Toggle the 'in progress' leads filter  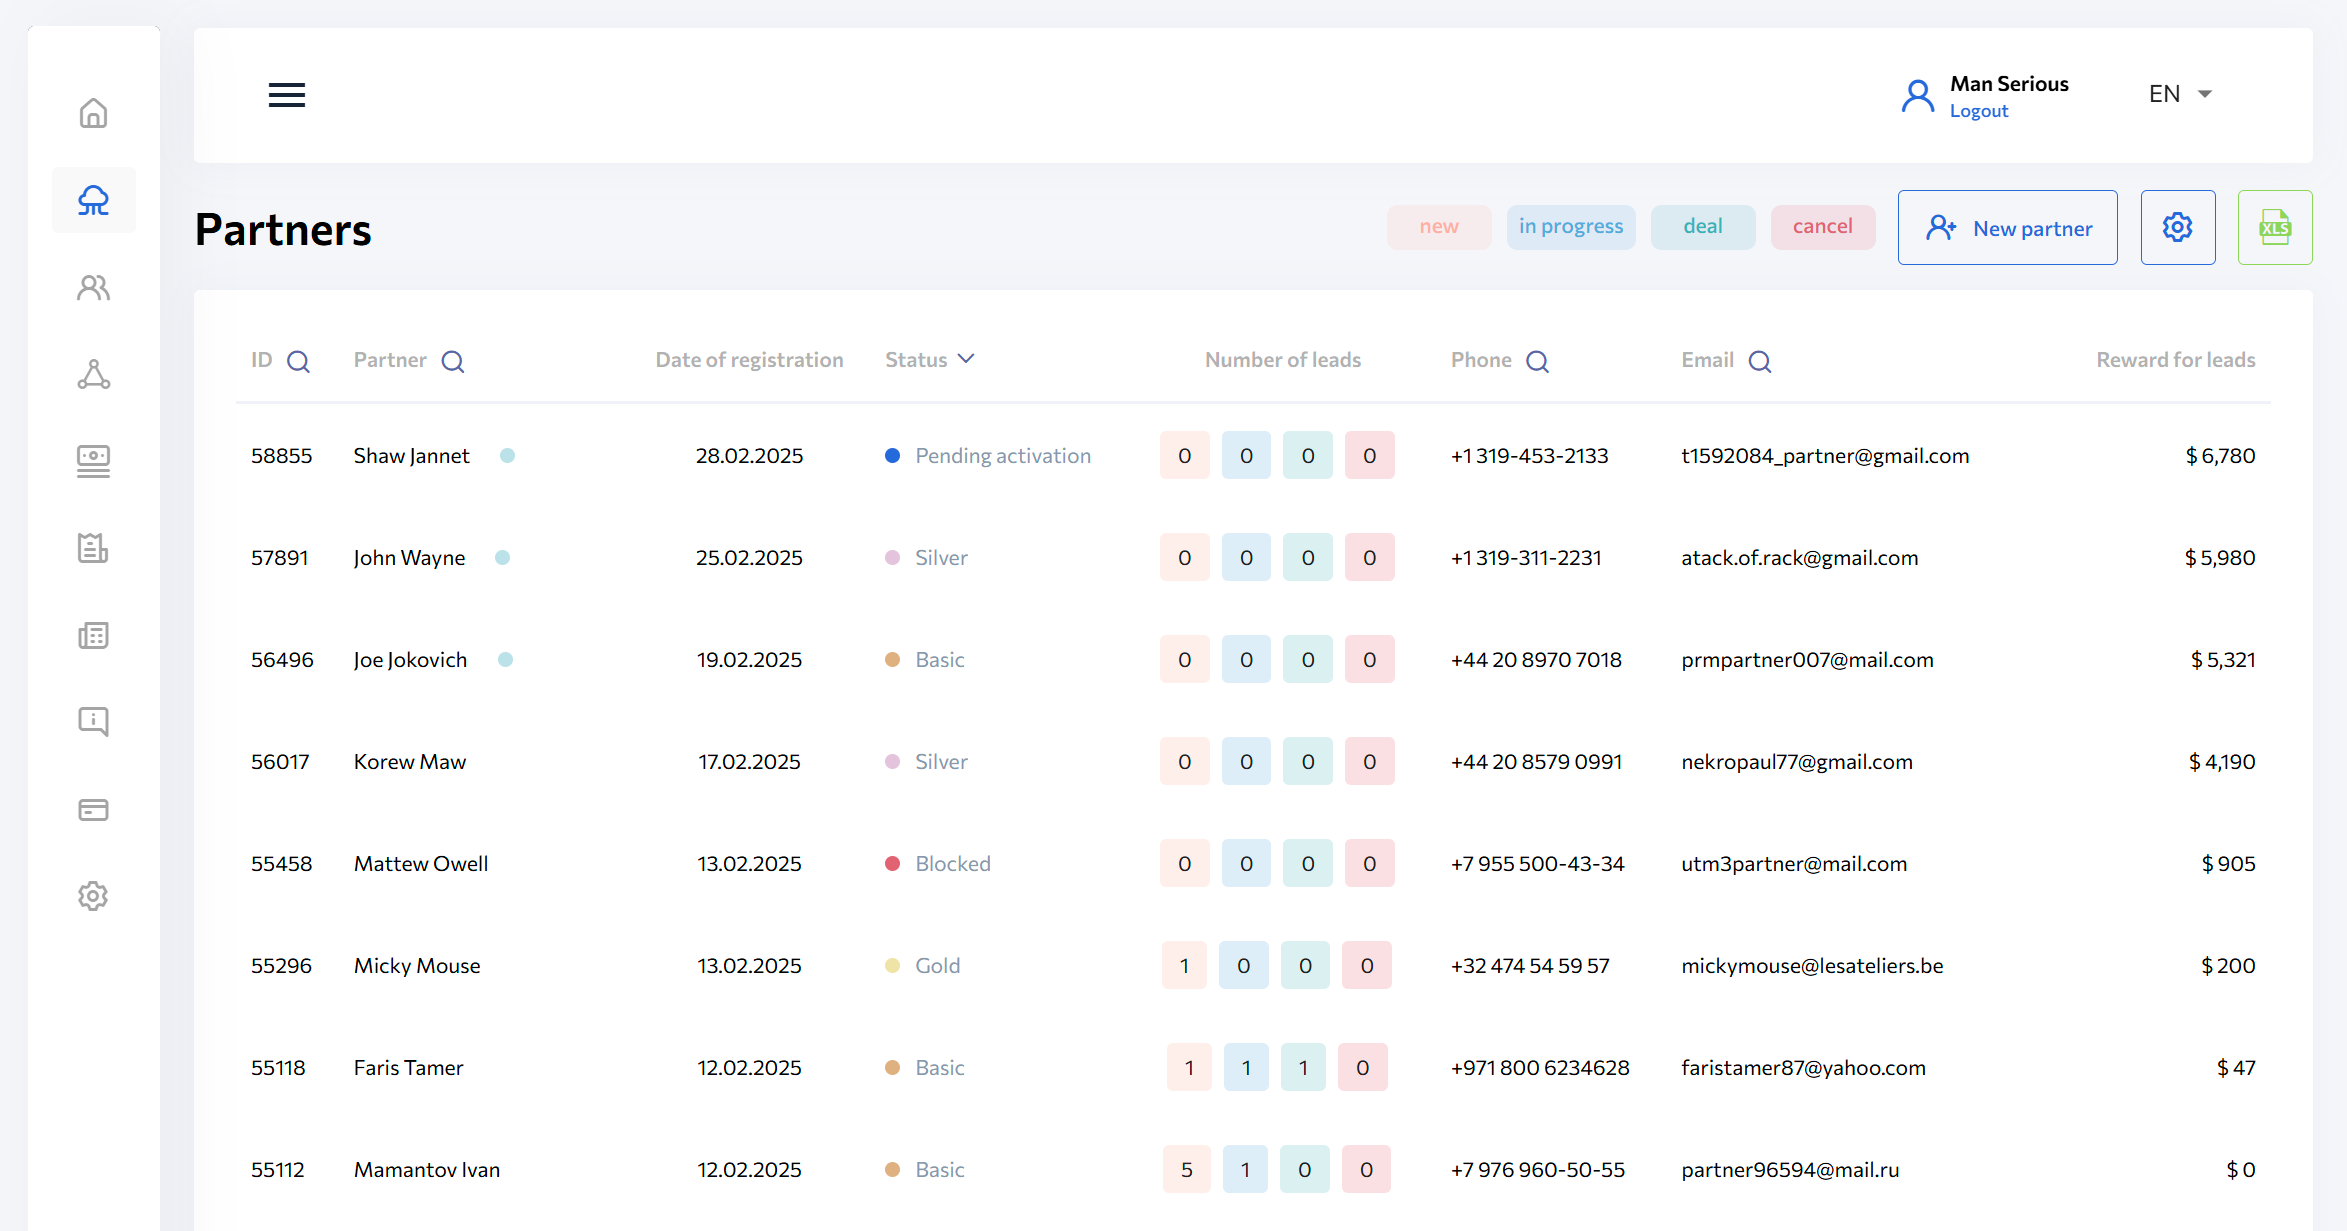pos(1570,227)
